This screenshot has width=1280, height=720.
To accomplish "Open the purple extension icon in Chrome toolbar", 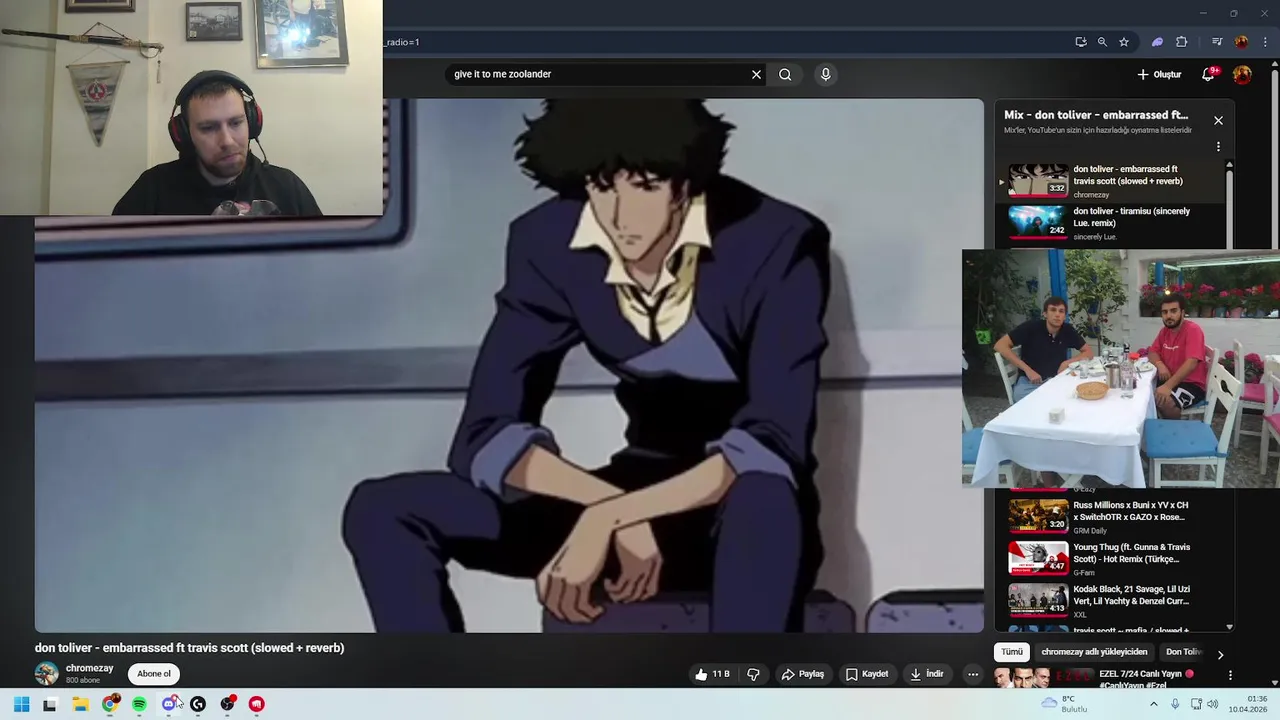I will tap(1157, 42).
